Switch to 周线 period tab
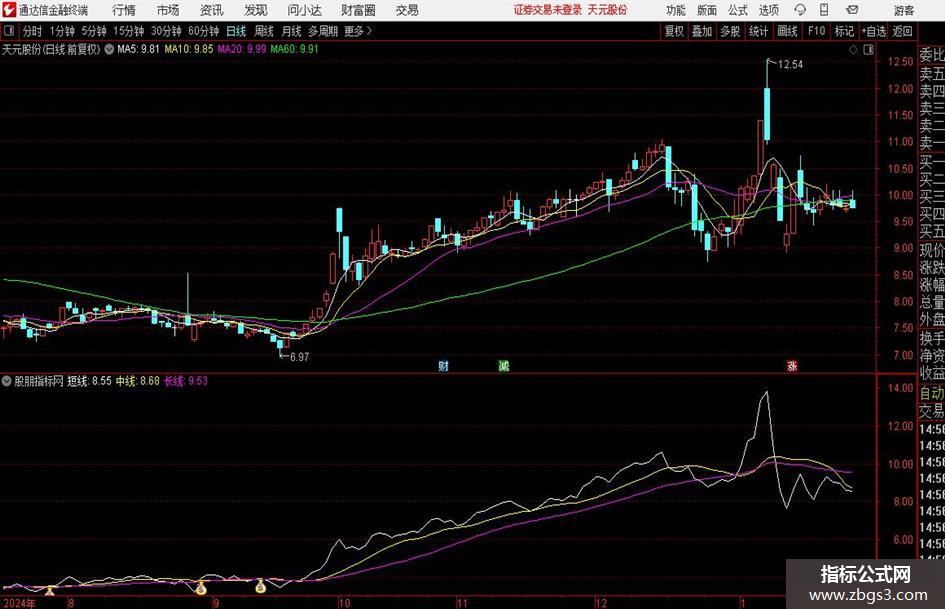This screenshot has width=945, height=609. (264, 31)
